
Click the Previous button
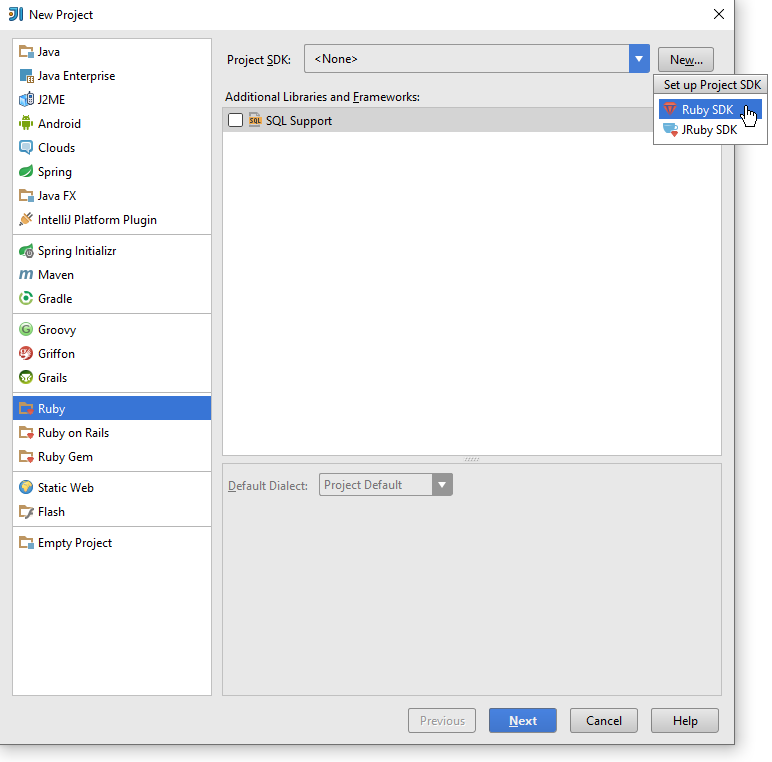tap(442, 721)
